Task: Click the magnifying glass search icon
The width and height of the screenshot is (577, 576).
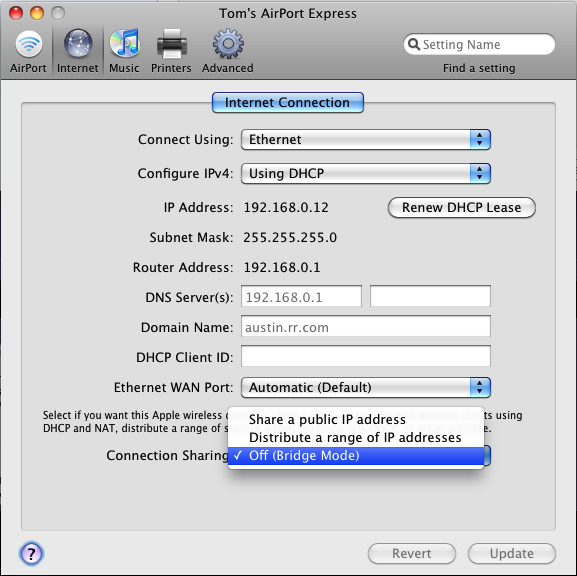Action: coord(414,45)
